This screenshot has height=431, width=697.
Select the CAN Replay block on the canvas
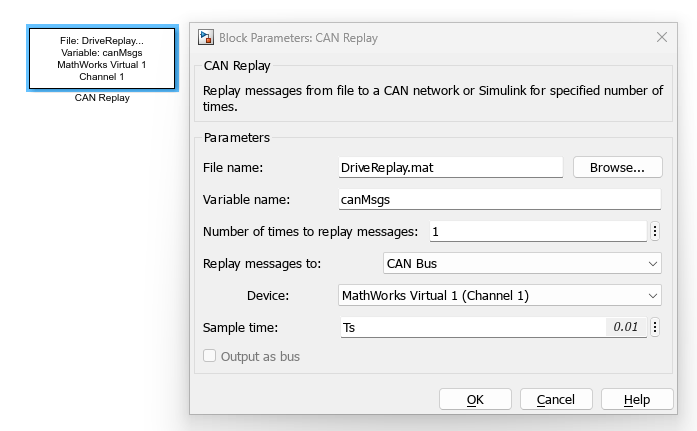tap(102, 58)
